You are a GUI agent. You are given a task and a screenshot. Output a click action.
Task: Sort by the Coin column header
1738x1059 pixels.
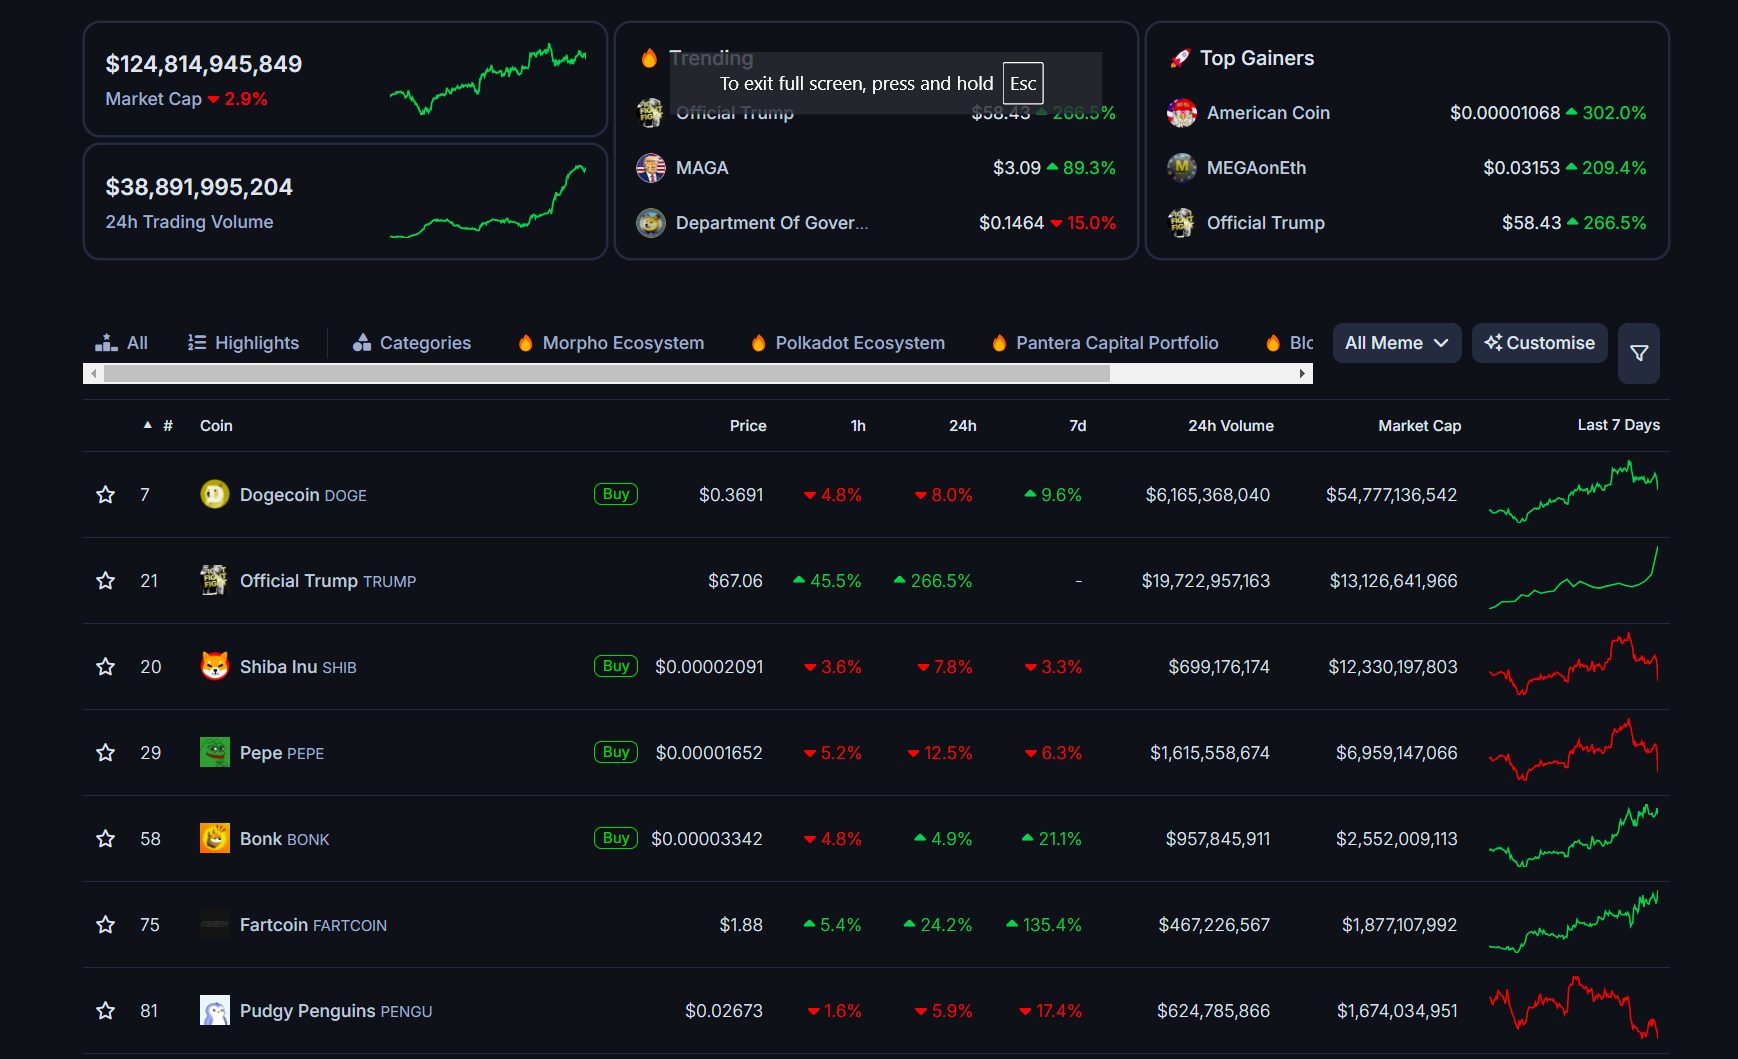click(x=216, y=425)
